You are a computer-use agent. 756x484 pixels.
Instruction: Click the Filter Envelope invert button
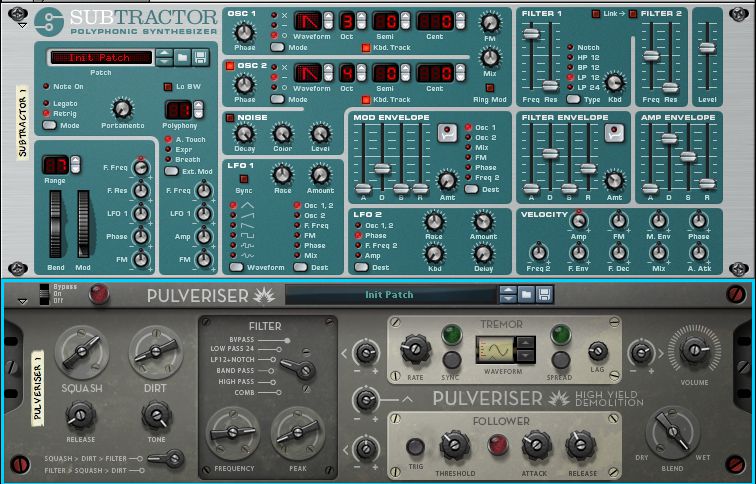tap(614, 133)
